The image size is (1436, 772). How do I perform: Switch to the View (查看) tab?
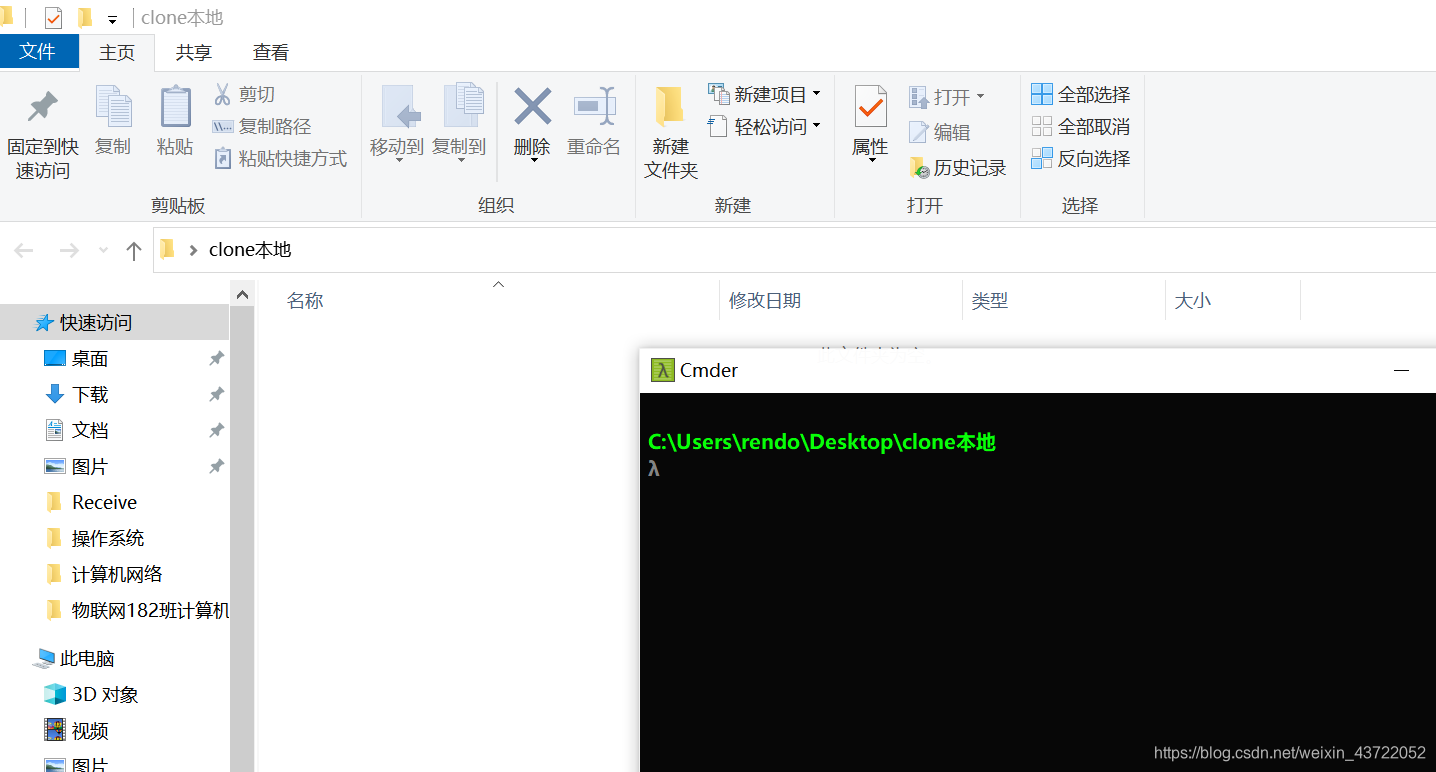270,53
